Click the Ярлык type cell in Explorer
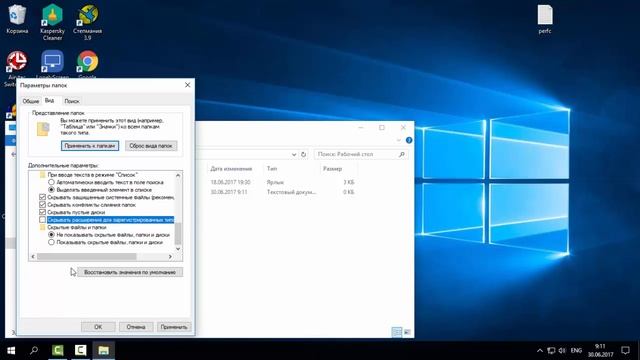 275,182
